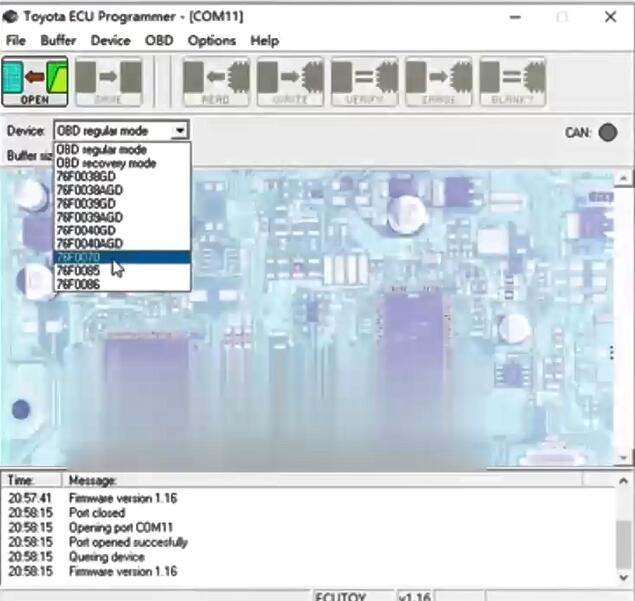This screenshot has width=635, height=601.
Task: Choose 76F0038GD from device list
Action: [122, 177]
